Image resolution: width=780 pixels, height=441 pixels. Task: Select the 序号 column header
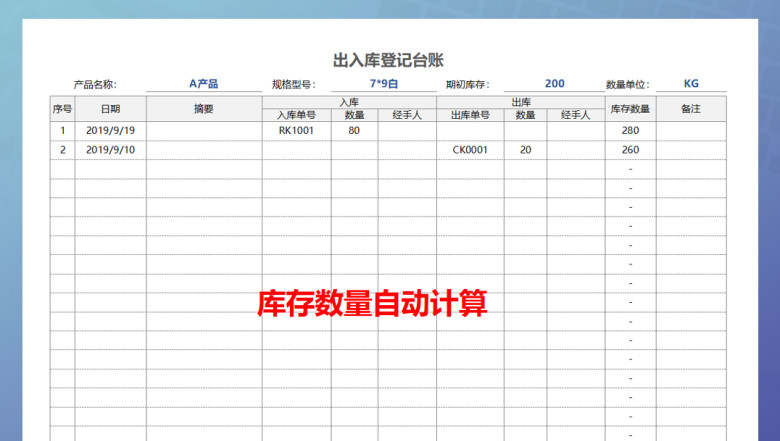pos(62,109)
